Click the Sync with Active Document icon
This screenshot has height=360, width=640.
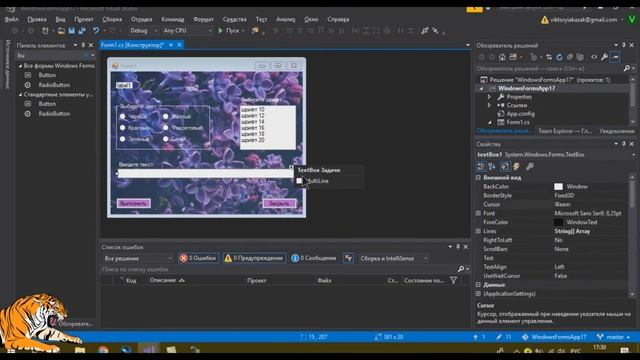tap(549, 57)
